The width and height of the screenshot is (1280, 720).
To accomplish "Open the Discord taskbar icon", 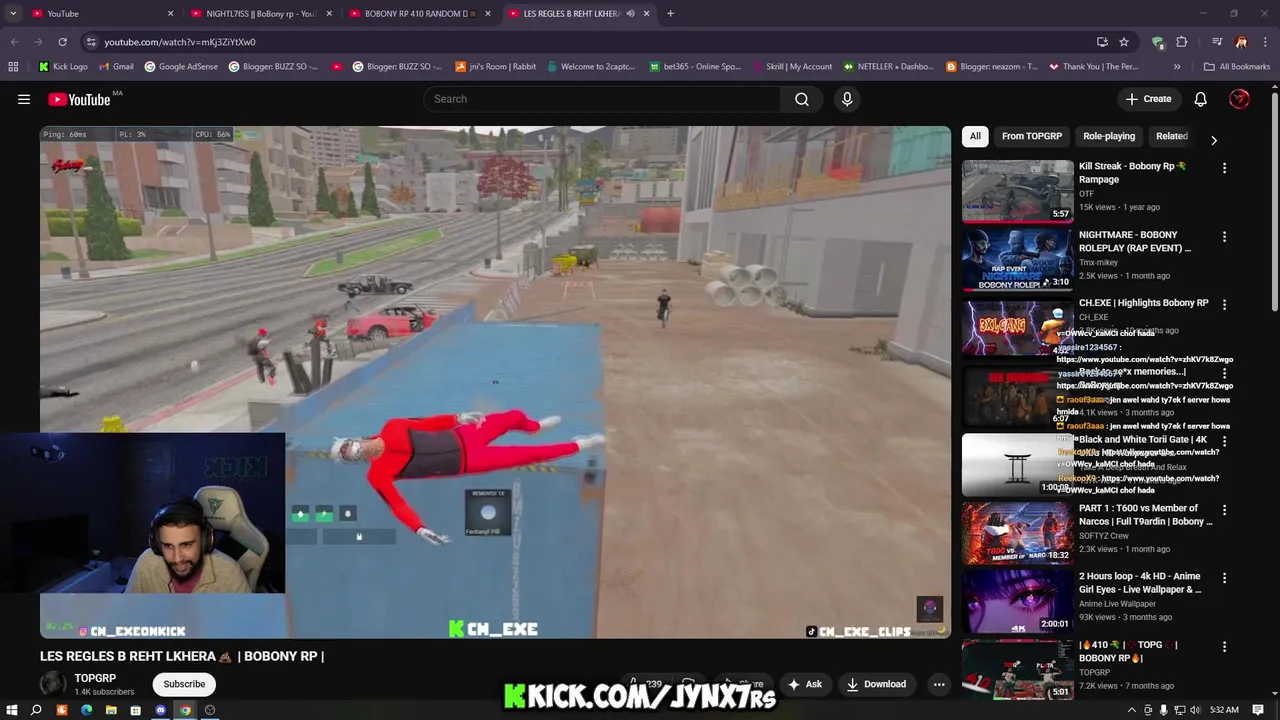I will coord(160,710).
